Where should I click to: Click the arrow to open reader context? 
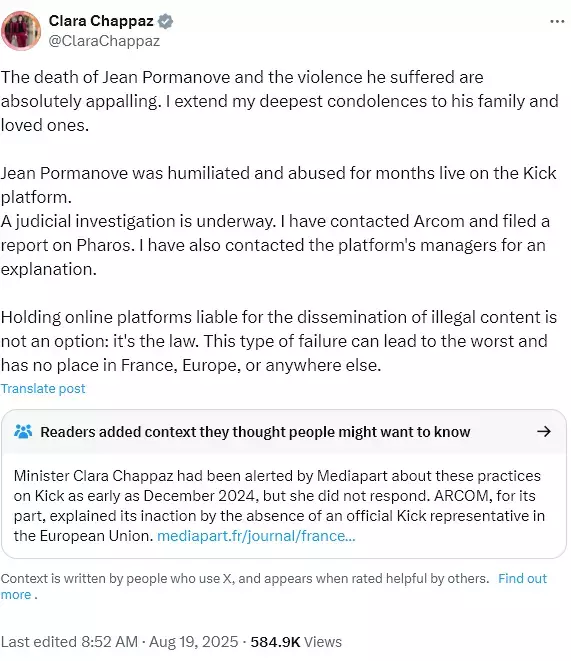[544, 431]
